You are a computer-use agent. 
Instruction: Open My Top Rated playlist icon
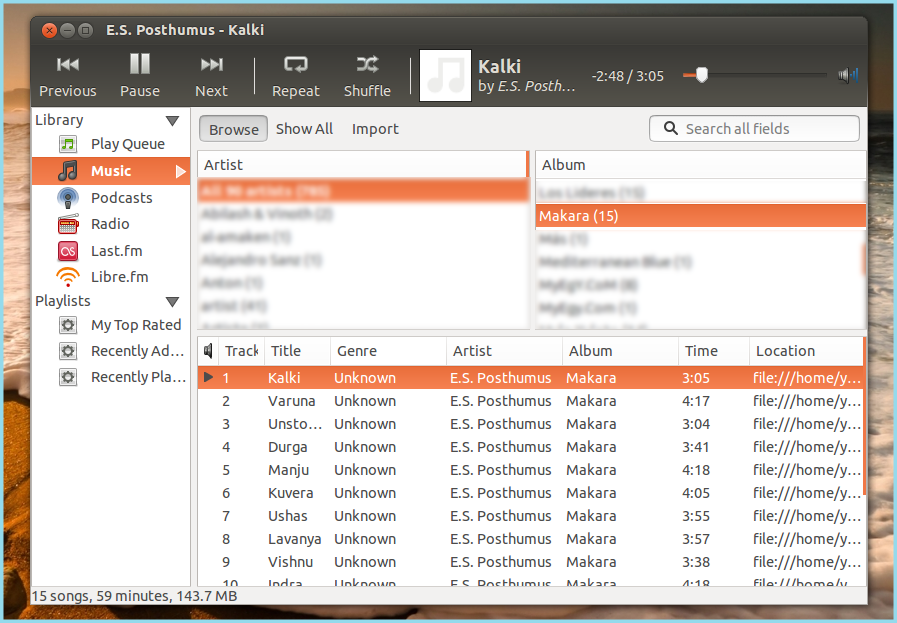68,325
